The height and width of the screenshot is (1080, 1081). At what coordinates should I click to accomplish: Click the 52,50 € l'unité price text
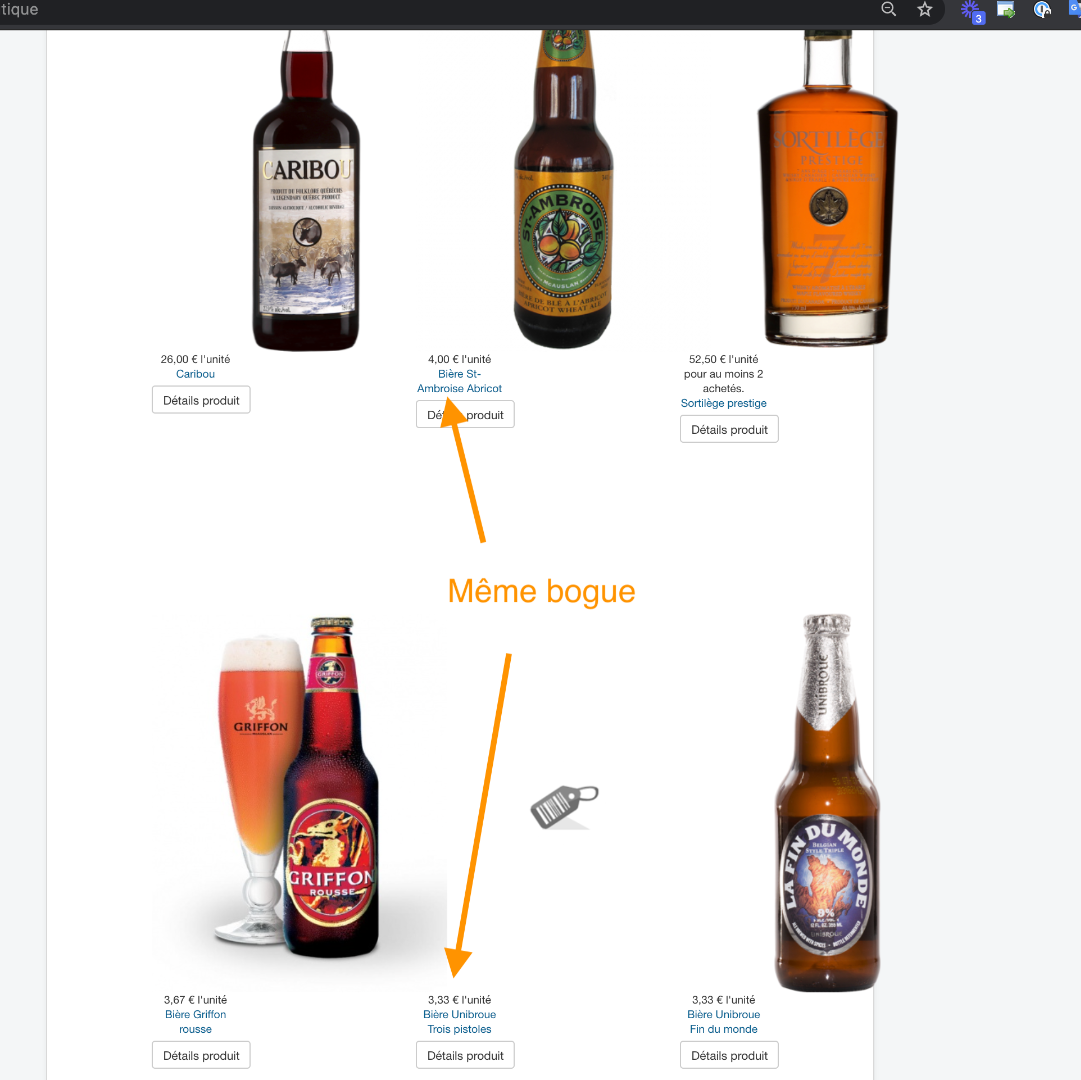[723, 359]
